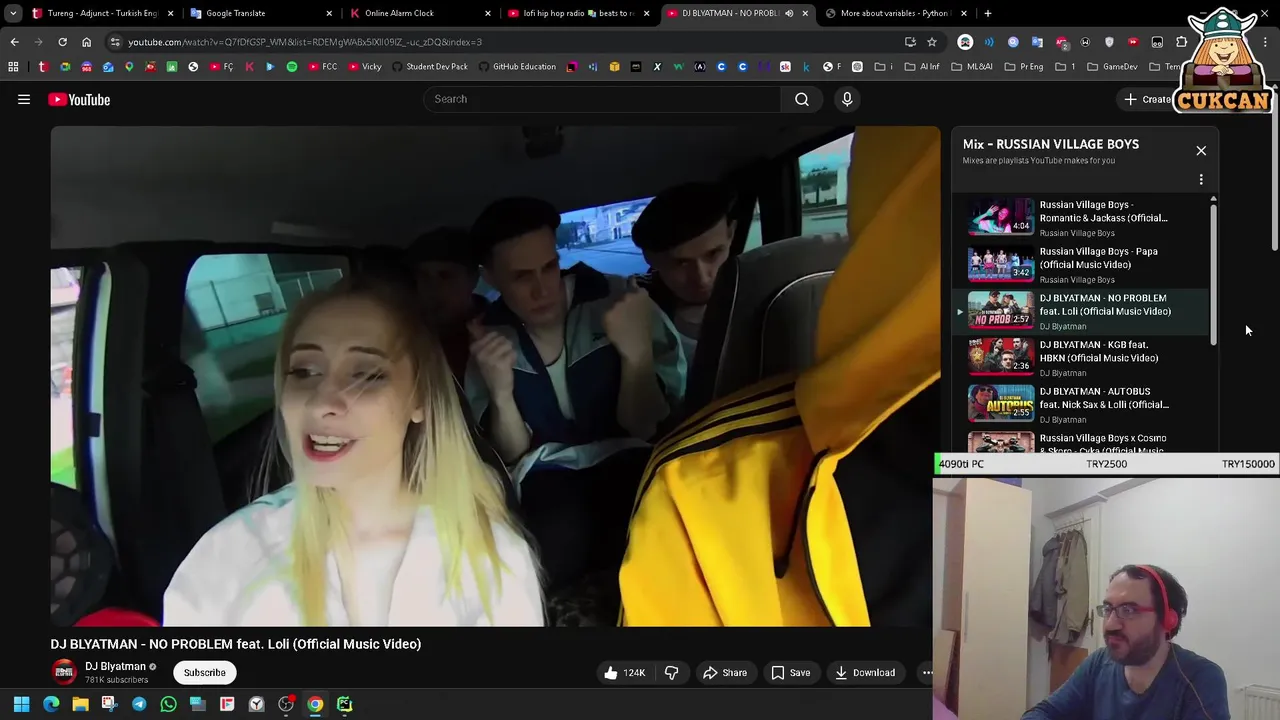Click the video player to pause
This screenshot has height=720, width=1280.
(495, 377)
